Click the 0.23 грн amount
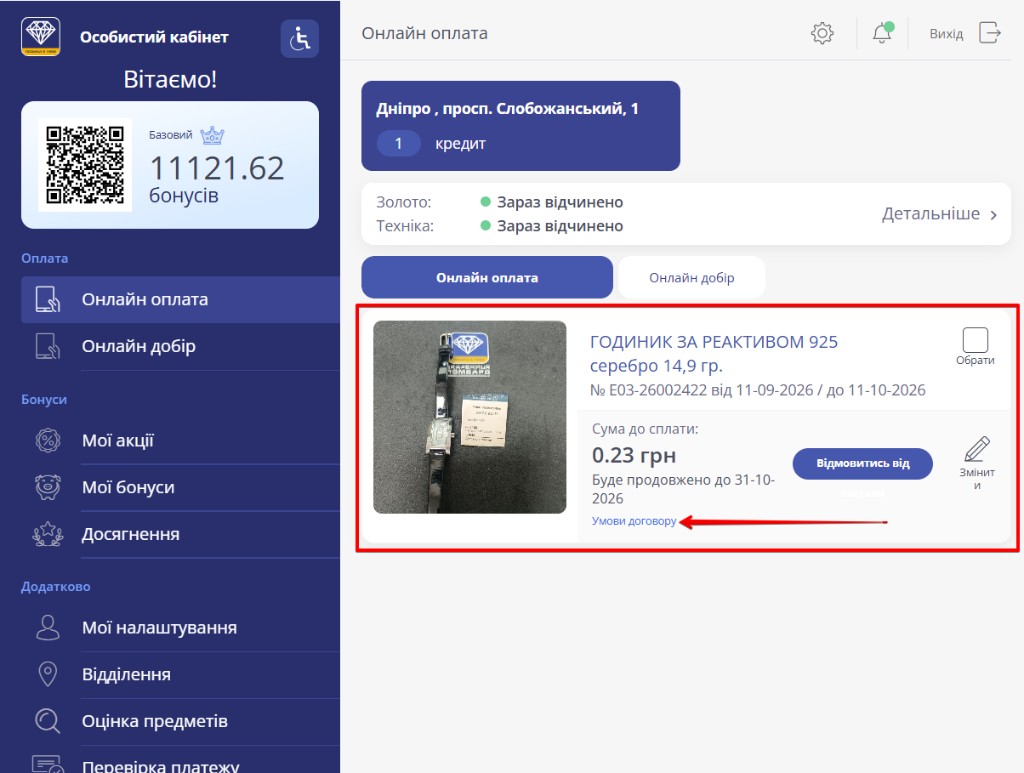Viewport: 1024px width, 773px height. (634, 455)
